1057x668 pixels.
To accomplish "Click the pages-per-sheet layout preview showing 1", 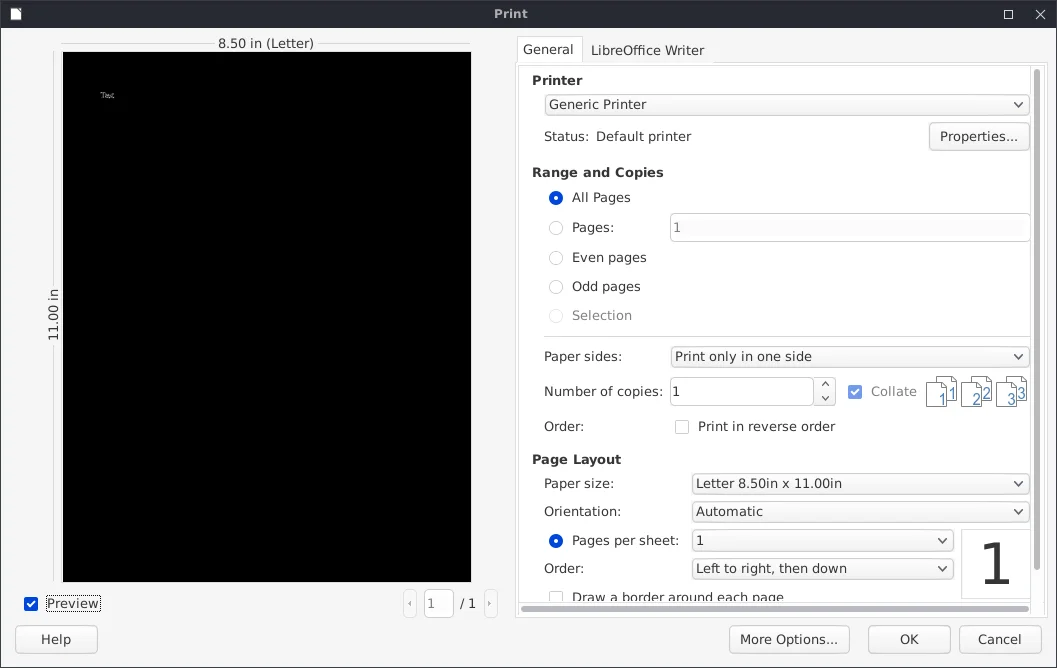I will coord(996,564).
